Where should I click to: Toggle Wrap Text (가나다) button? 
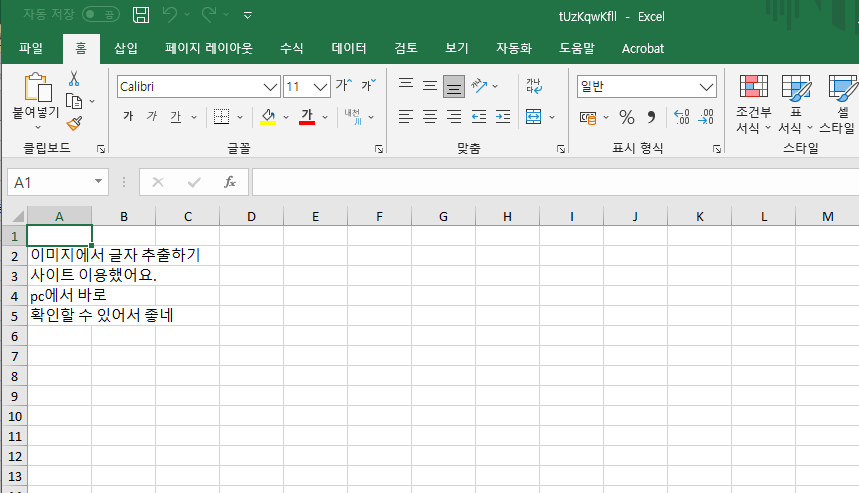point(534,86)
